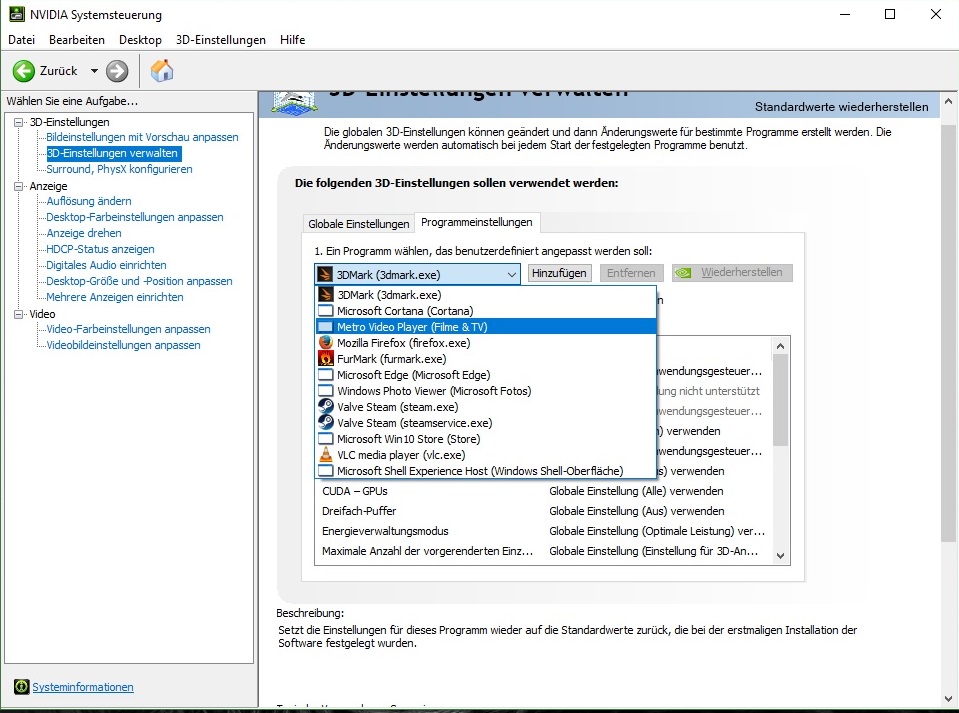This screenshot has height=713, width=959.
Task: Click the Entfernen button
Action: (x=631, y=273)
